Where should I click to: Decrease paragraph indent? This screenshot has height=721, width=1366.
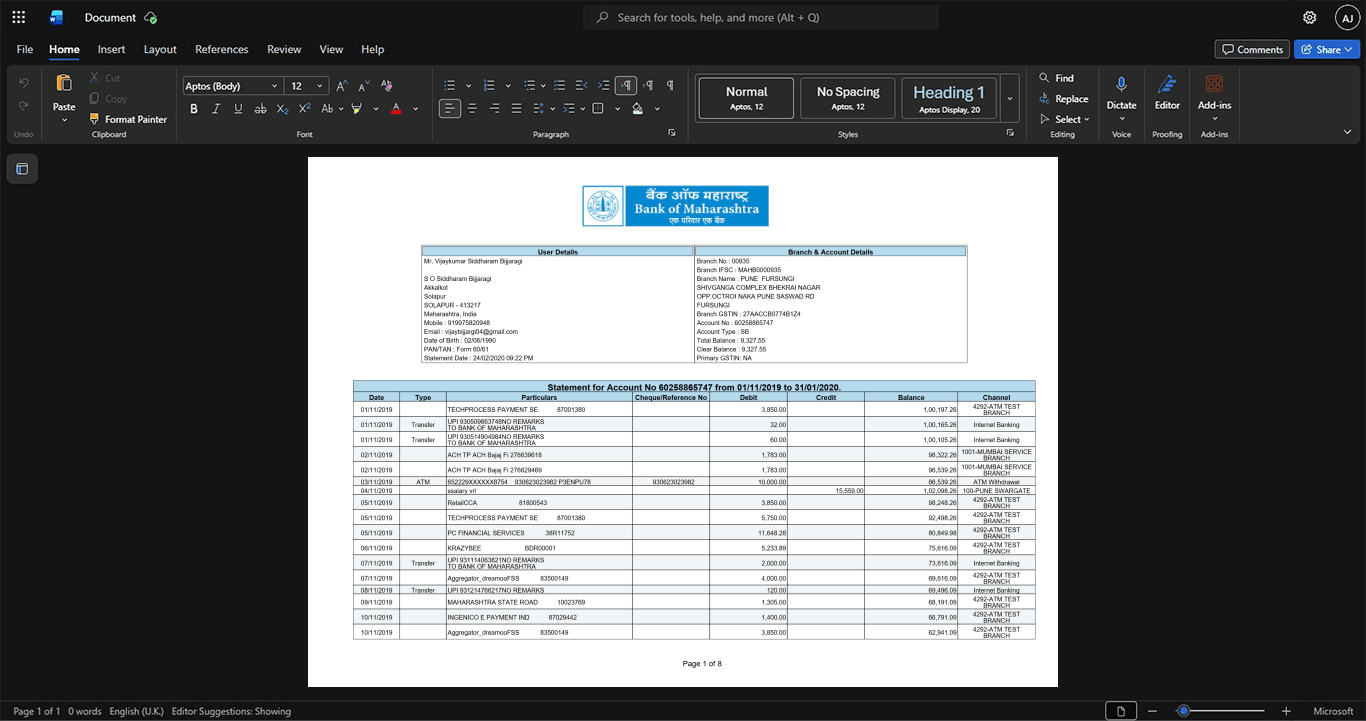point(581,86)
